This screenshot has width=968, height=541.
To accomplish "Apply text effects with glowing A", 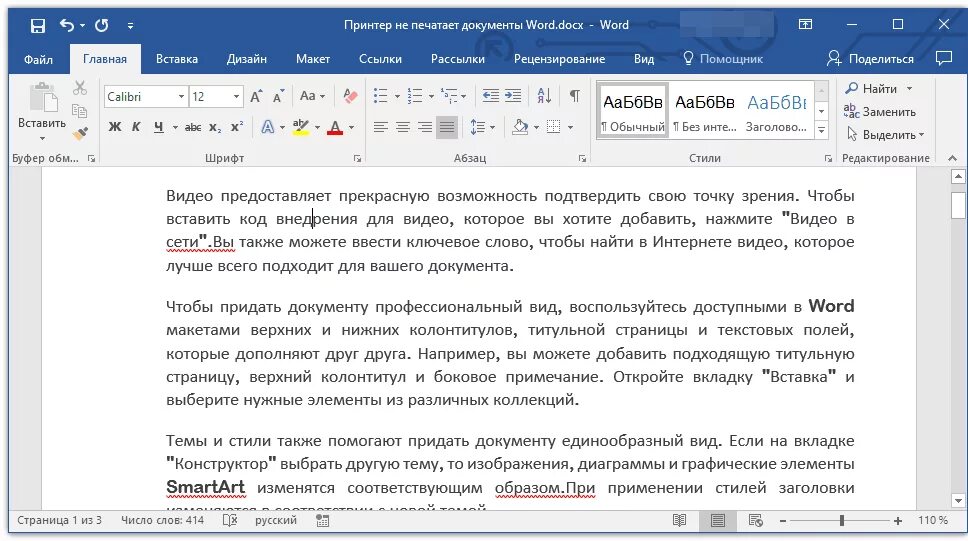I will 267,127.
